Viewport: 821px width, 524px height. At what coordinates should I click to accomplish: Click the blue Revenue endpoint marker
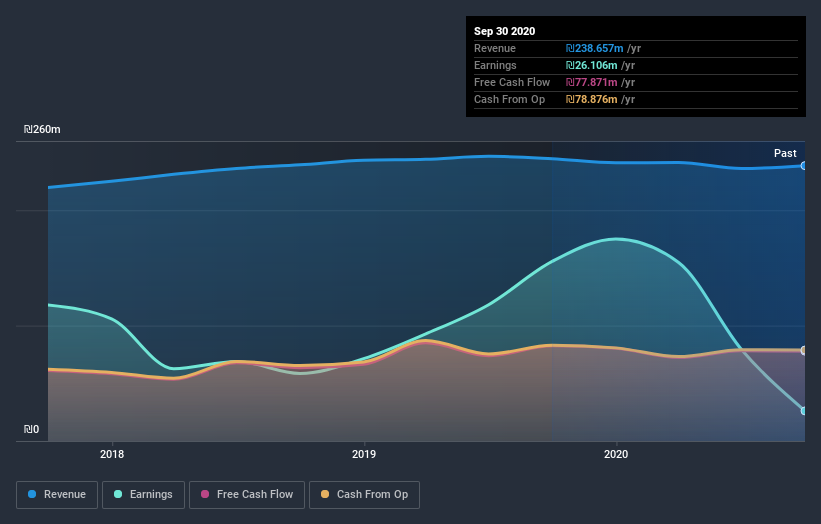(804, 166)
